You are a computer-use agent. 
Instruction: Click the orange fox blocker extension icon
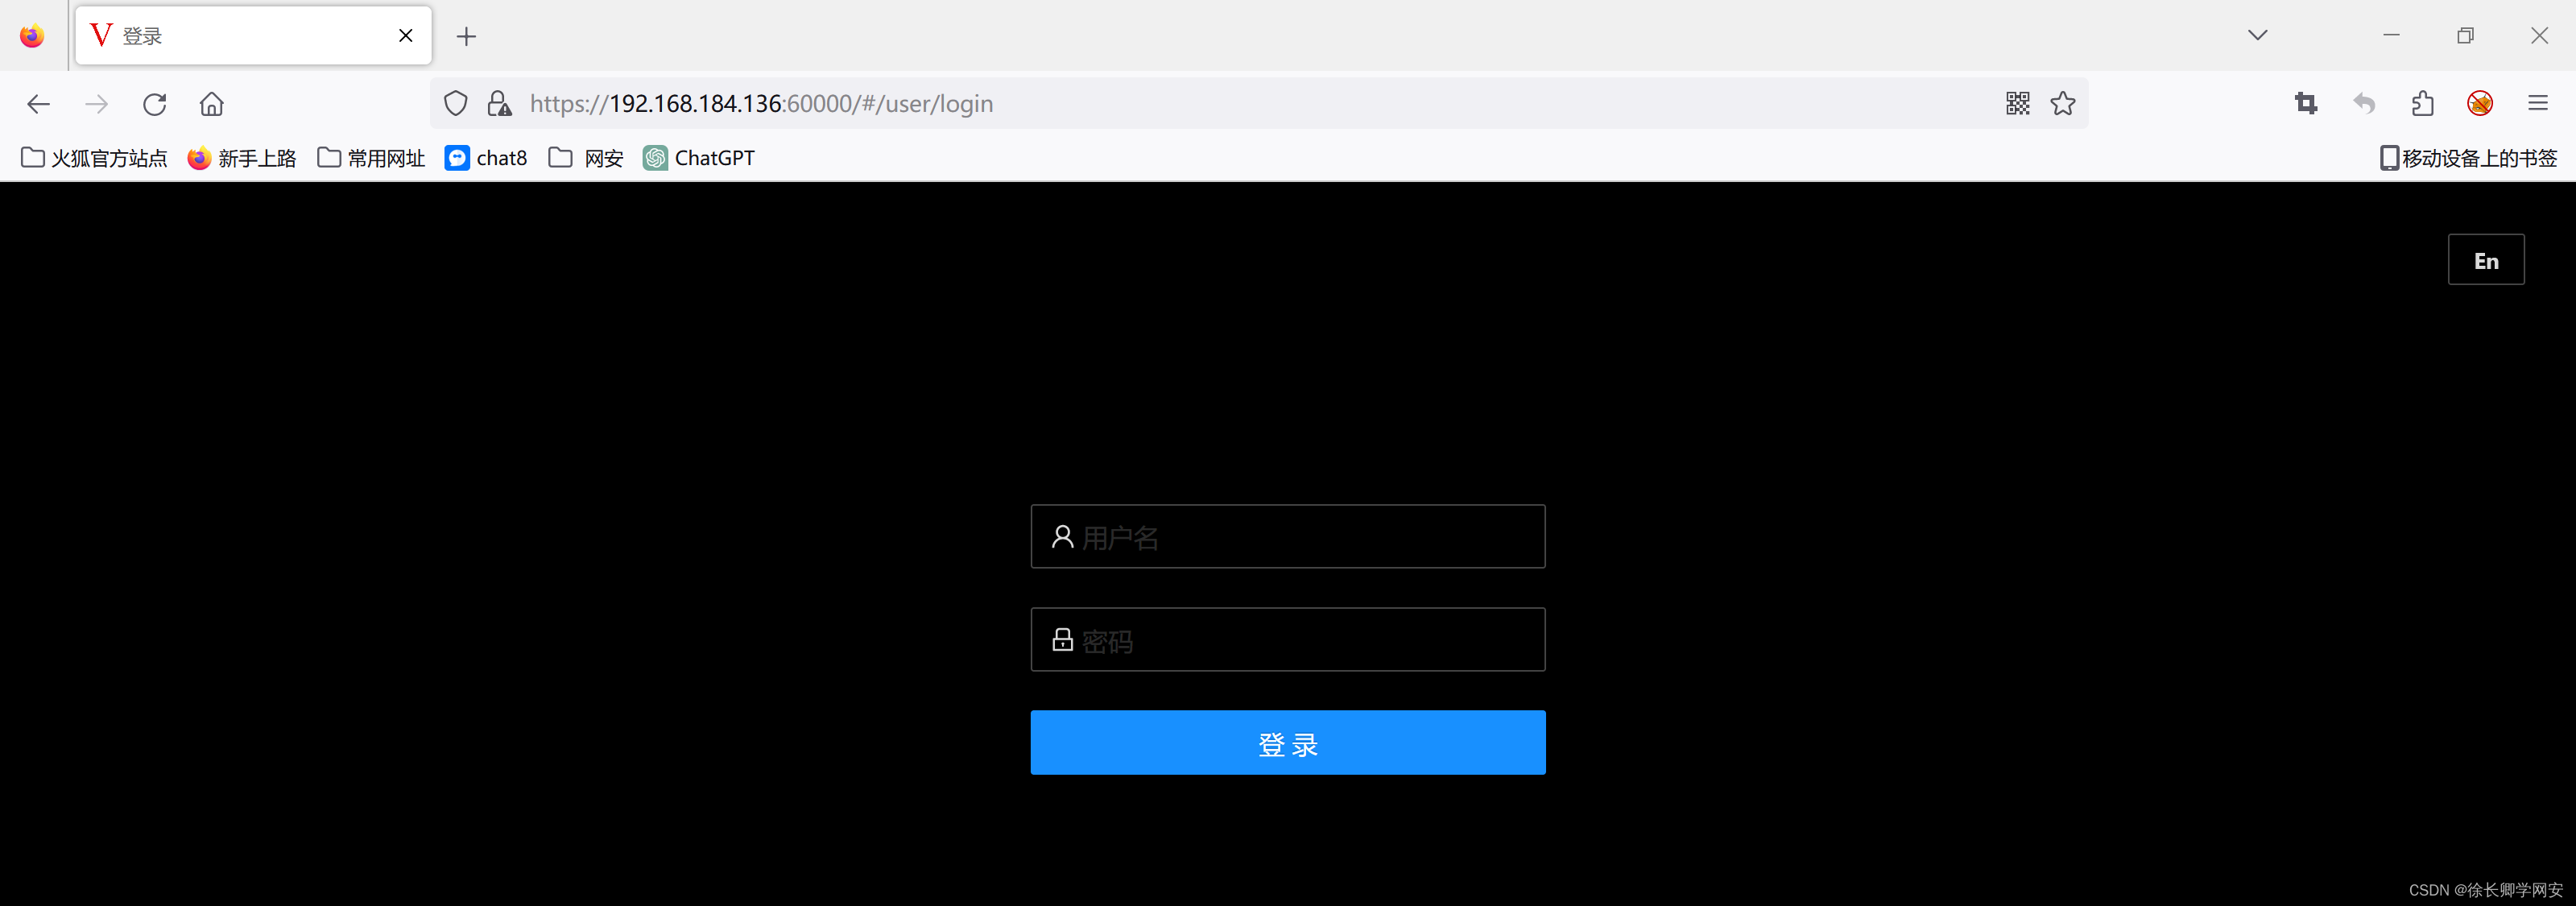(2479, 103)
